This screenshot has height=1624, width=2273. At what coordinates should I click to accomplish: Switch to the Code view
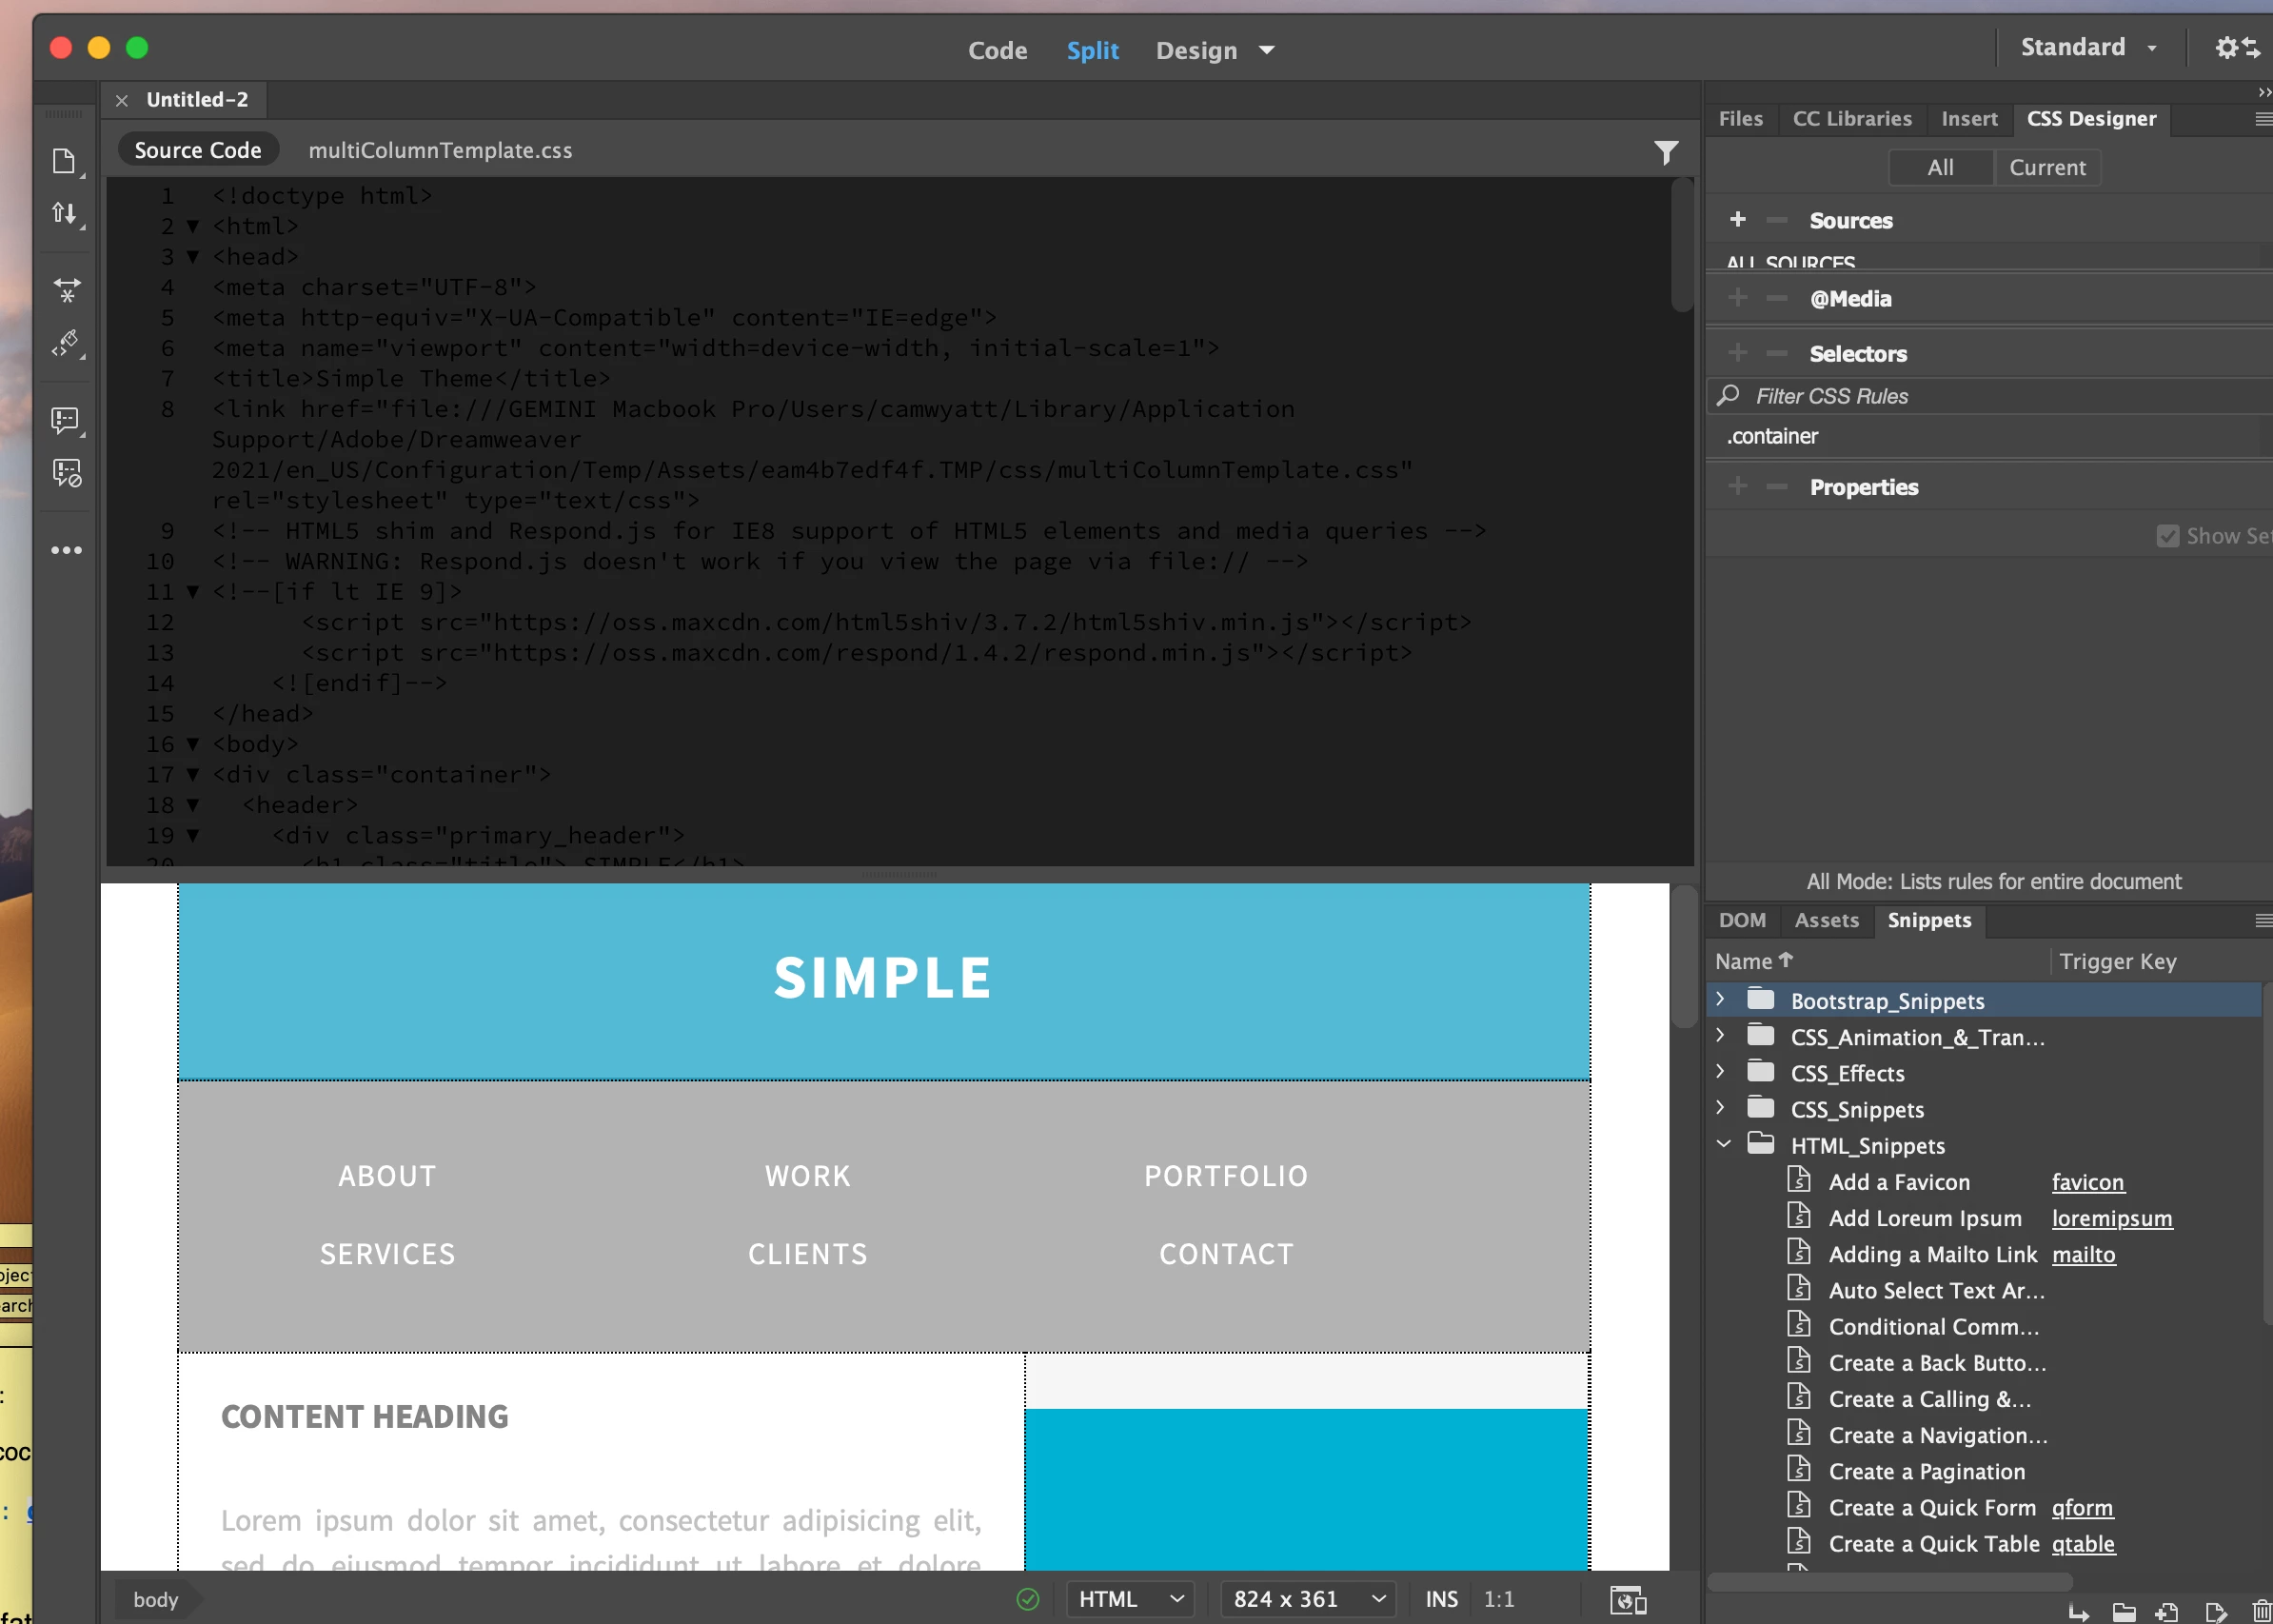click(996, 50)
